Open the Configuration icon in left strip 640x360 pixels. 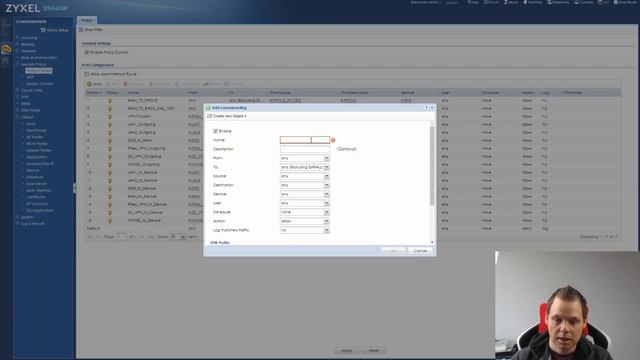pos(6,49)
